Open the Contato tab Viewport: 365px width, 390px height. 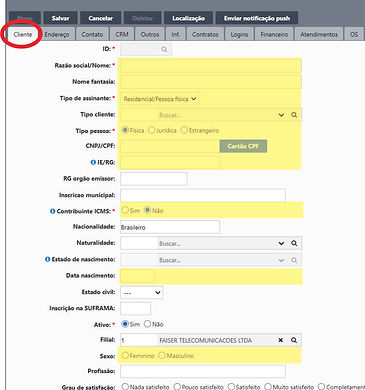click(92, 34)
